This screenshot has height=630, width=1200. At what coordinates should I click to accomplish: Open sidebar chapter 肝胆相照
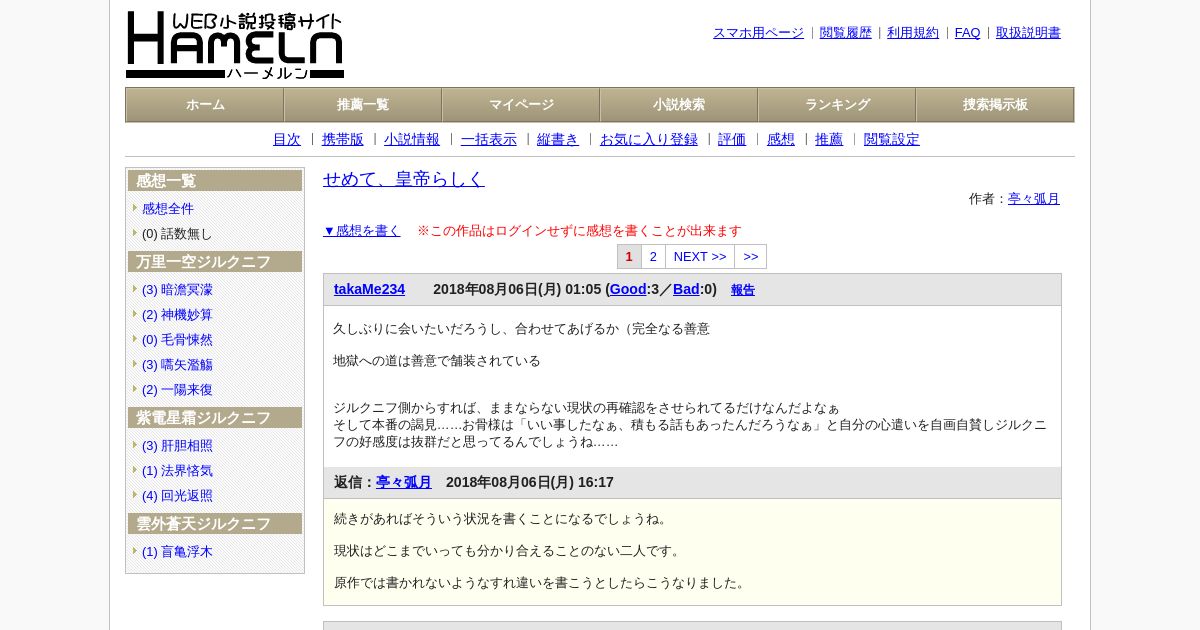click(x=177, y=446)
